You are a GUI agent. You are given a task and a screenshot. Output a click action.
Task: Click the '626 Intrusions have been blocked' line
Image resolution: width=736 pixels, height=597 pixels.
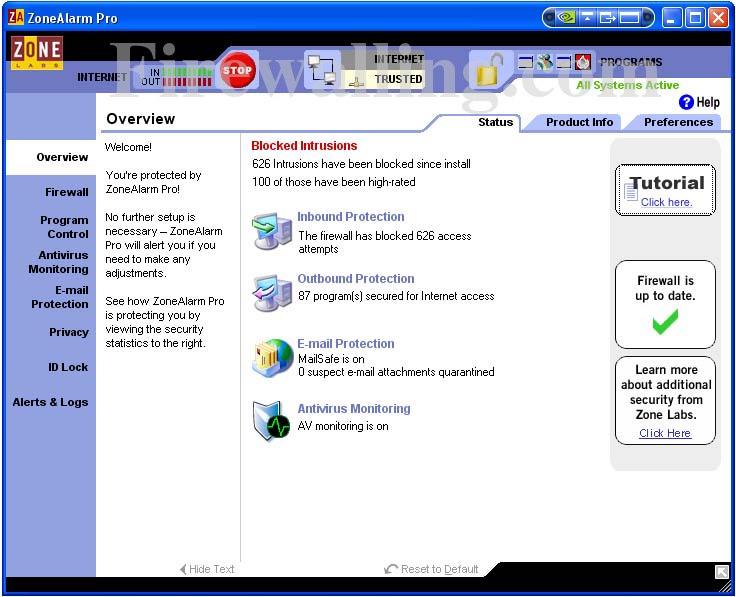coord(361,164)
